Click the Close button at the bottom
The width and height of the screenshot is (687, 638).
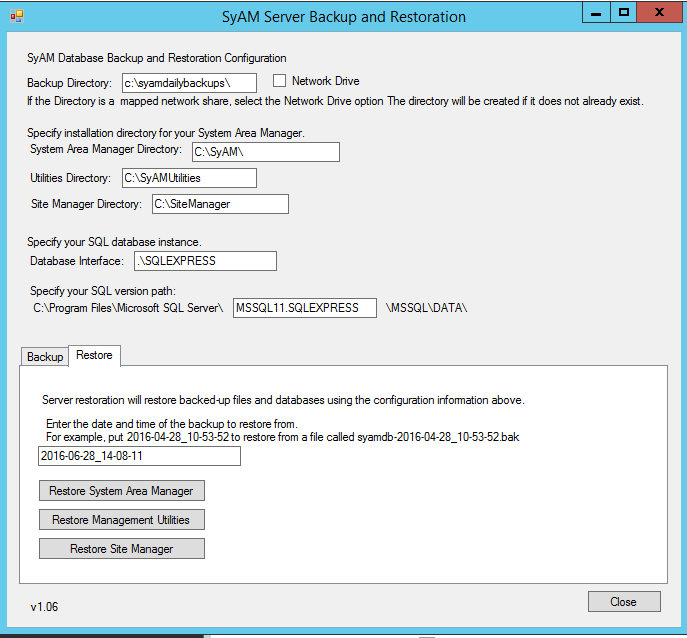(x=623, y=602)
